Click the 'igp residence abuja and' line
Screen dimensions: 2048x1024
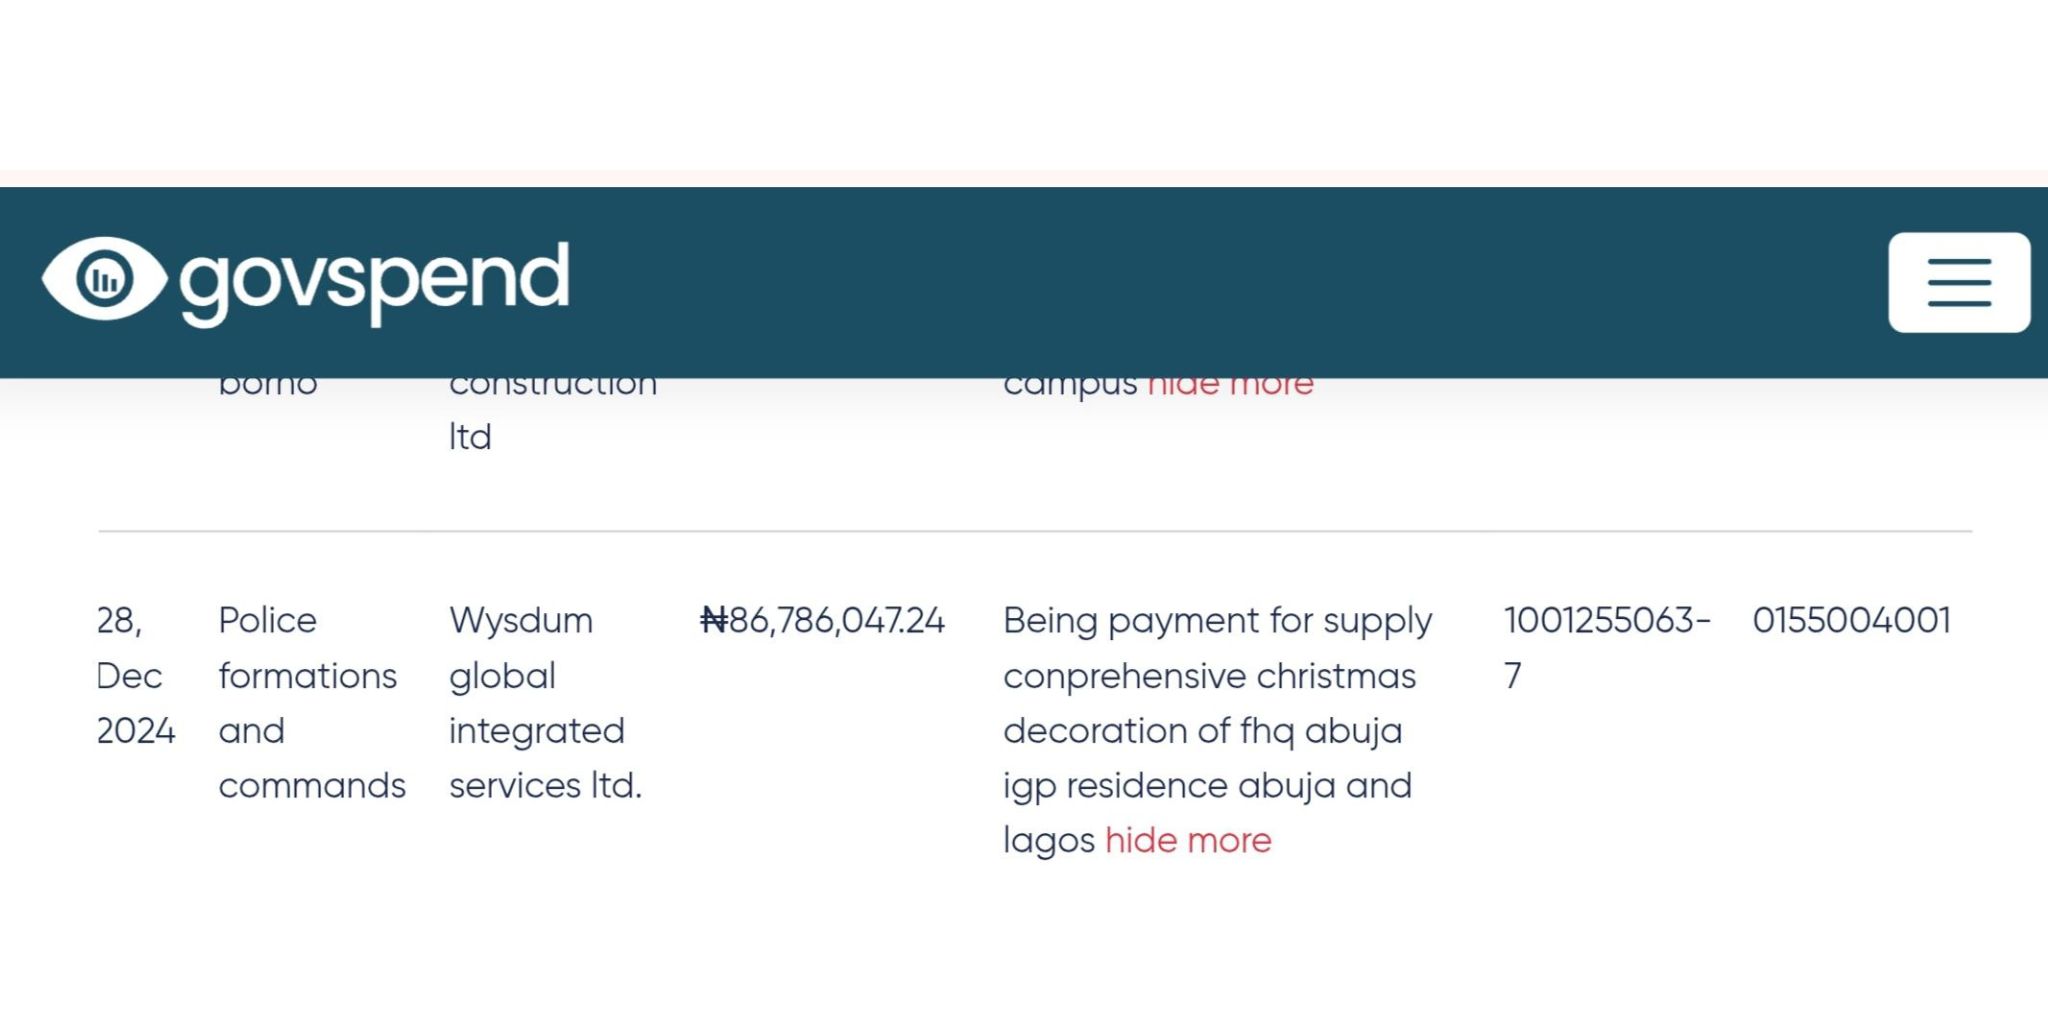click(1208, 786)
